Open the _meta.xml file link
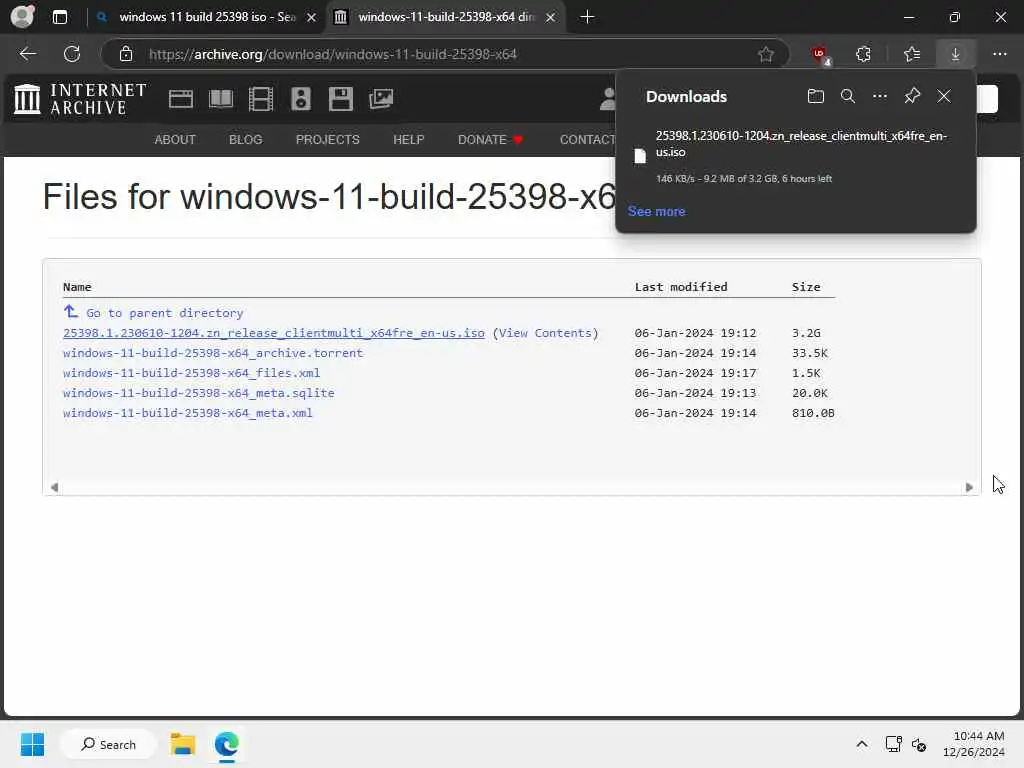Image resolution: width=1024 pixels, height=768 pixels. [187, 413]
